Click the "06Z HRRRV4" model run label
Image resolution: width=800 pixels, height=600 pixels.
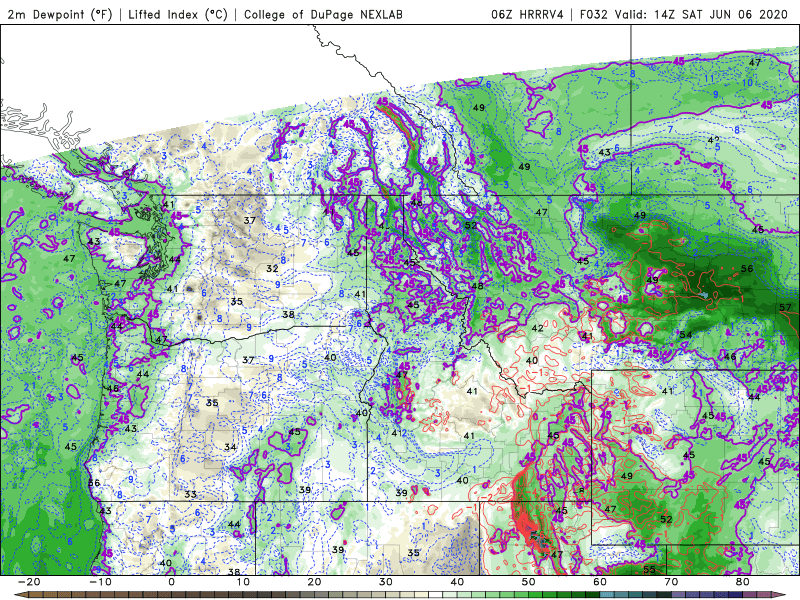point(527,15)
